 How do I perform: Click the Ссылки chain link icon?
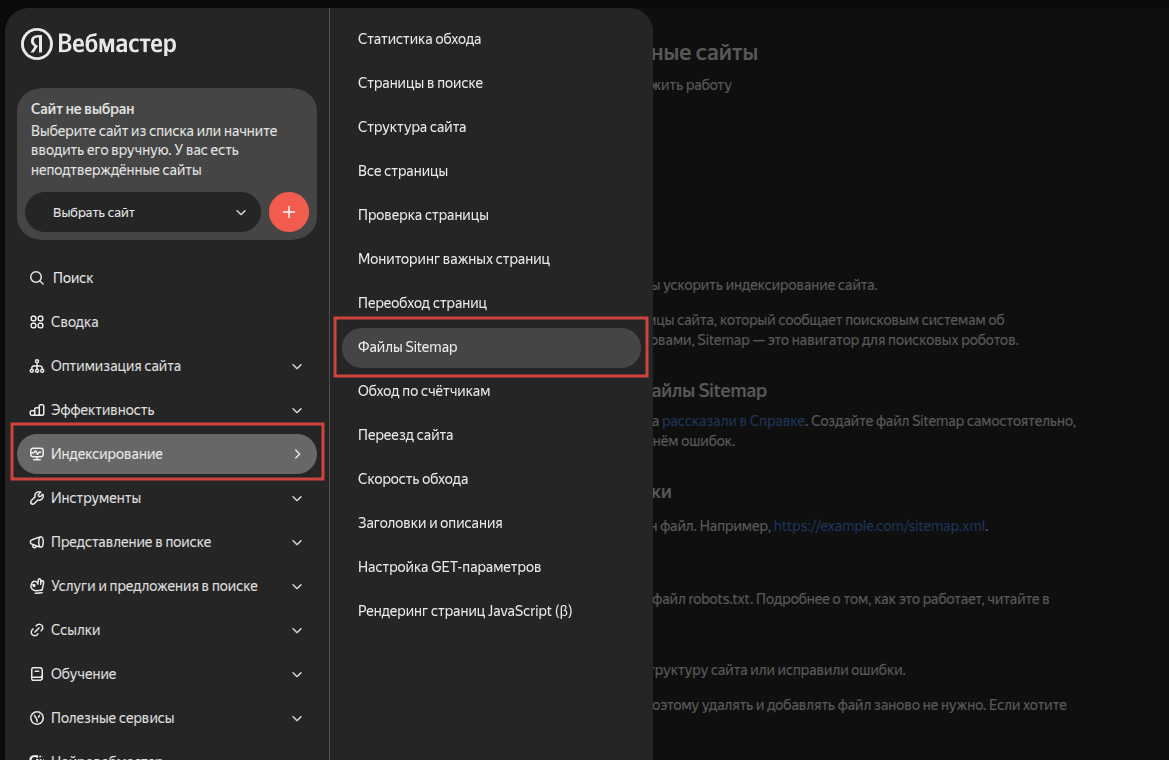tap(37, 630)
